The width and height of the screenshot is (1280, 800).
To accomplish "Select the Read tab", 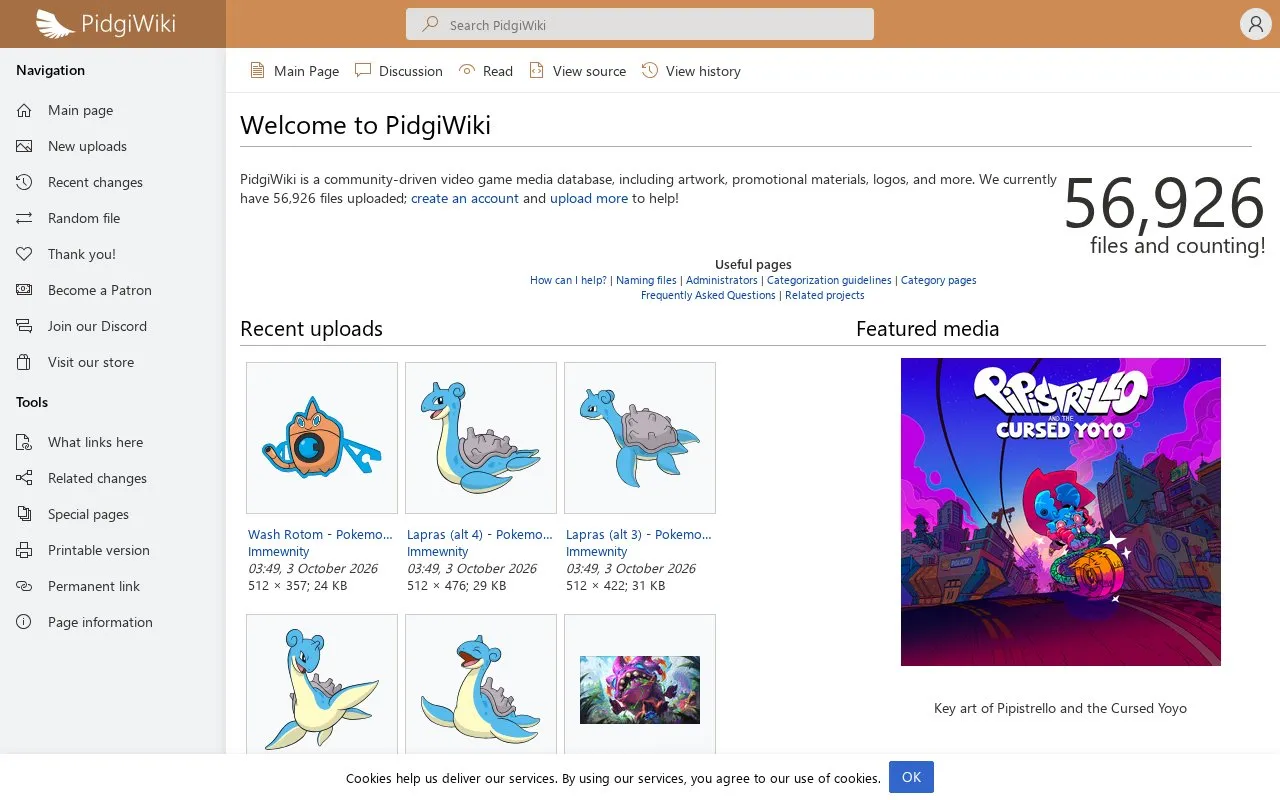I will point(486,71).
